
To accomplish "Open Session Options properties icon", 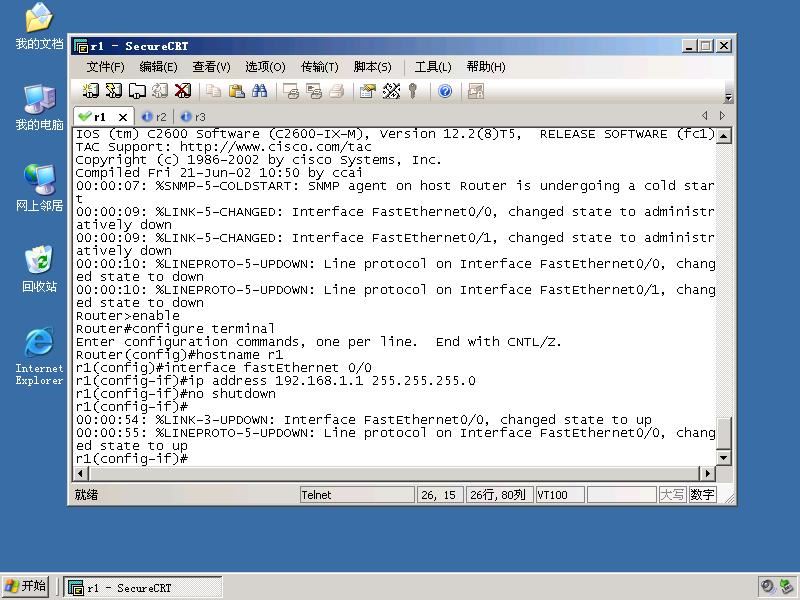I will point(367,91).
